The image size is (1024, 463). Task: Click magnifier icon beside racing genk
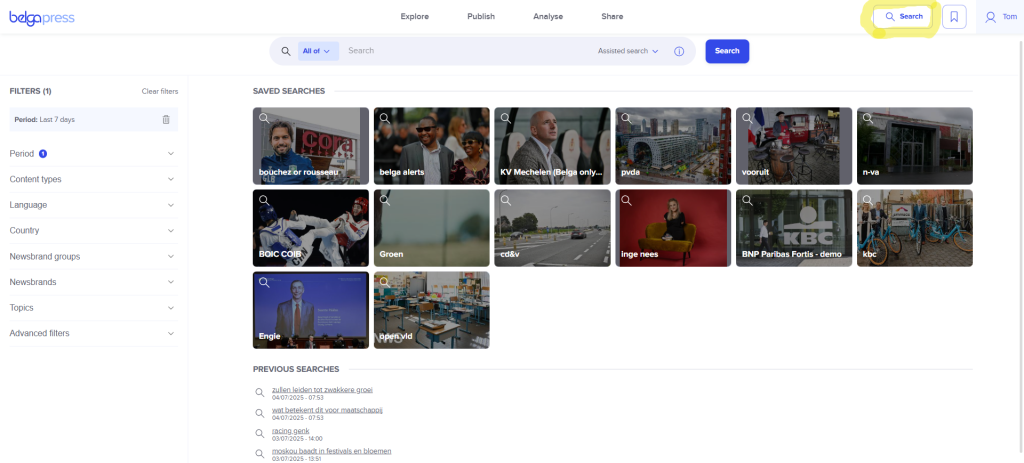(x=260, y=434)
